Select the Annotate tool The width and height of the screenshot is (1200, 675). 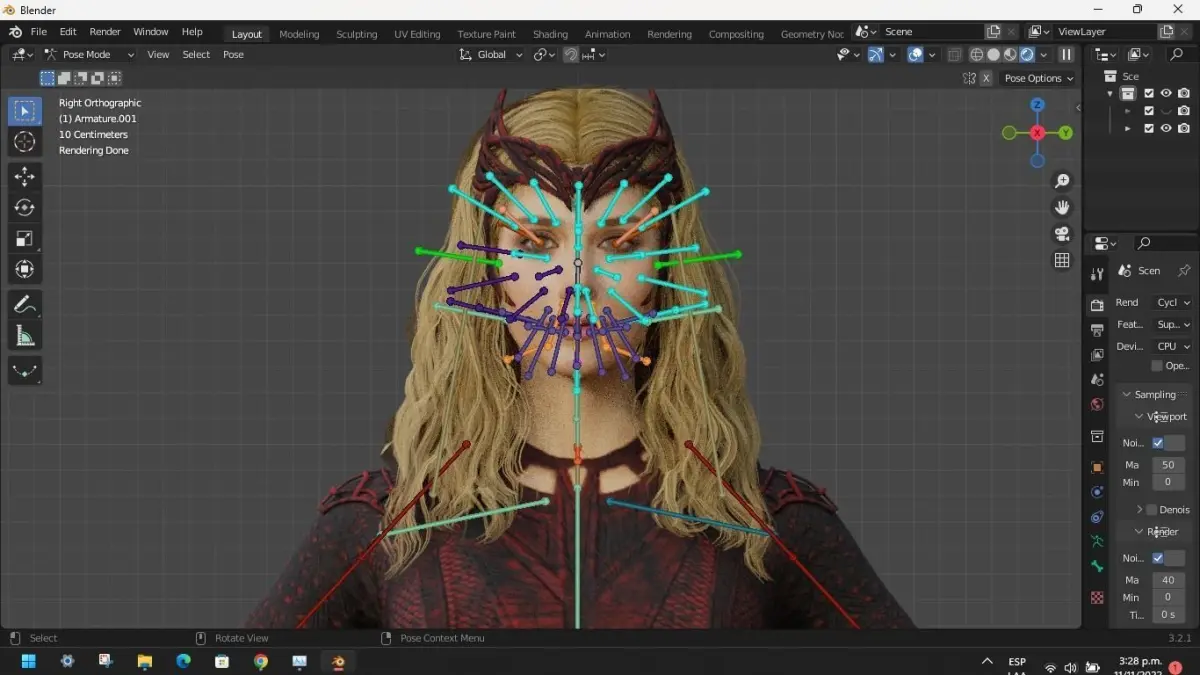click(x=25, y=304)
